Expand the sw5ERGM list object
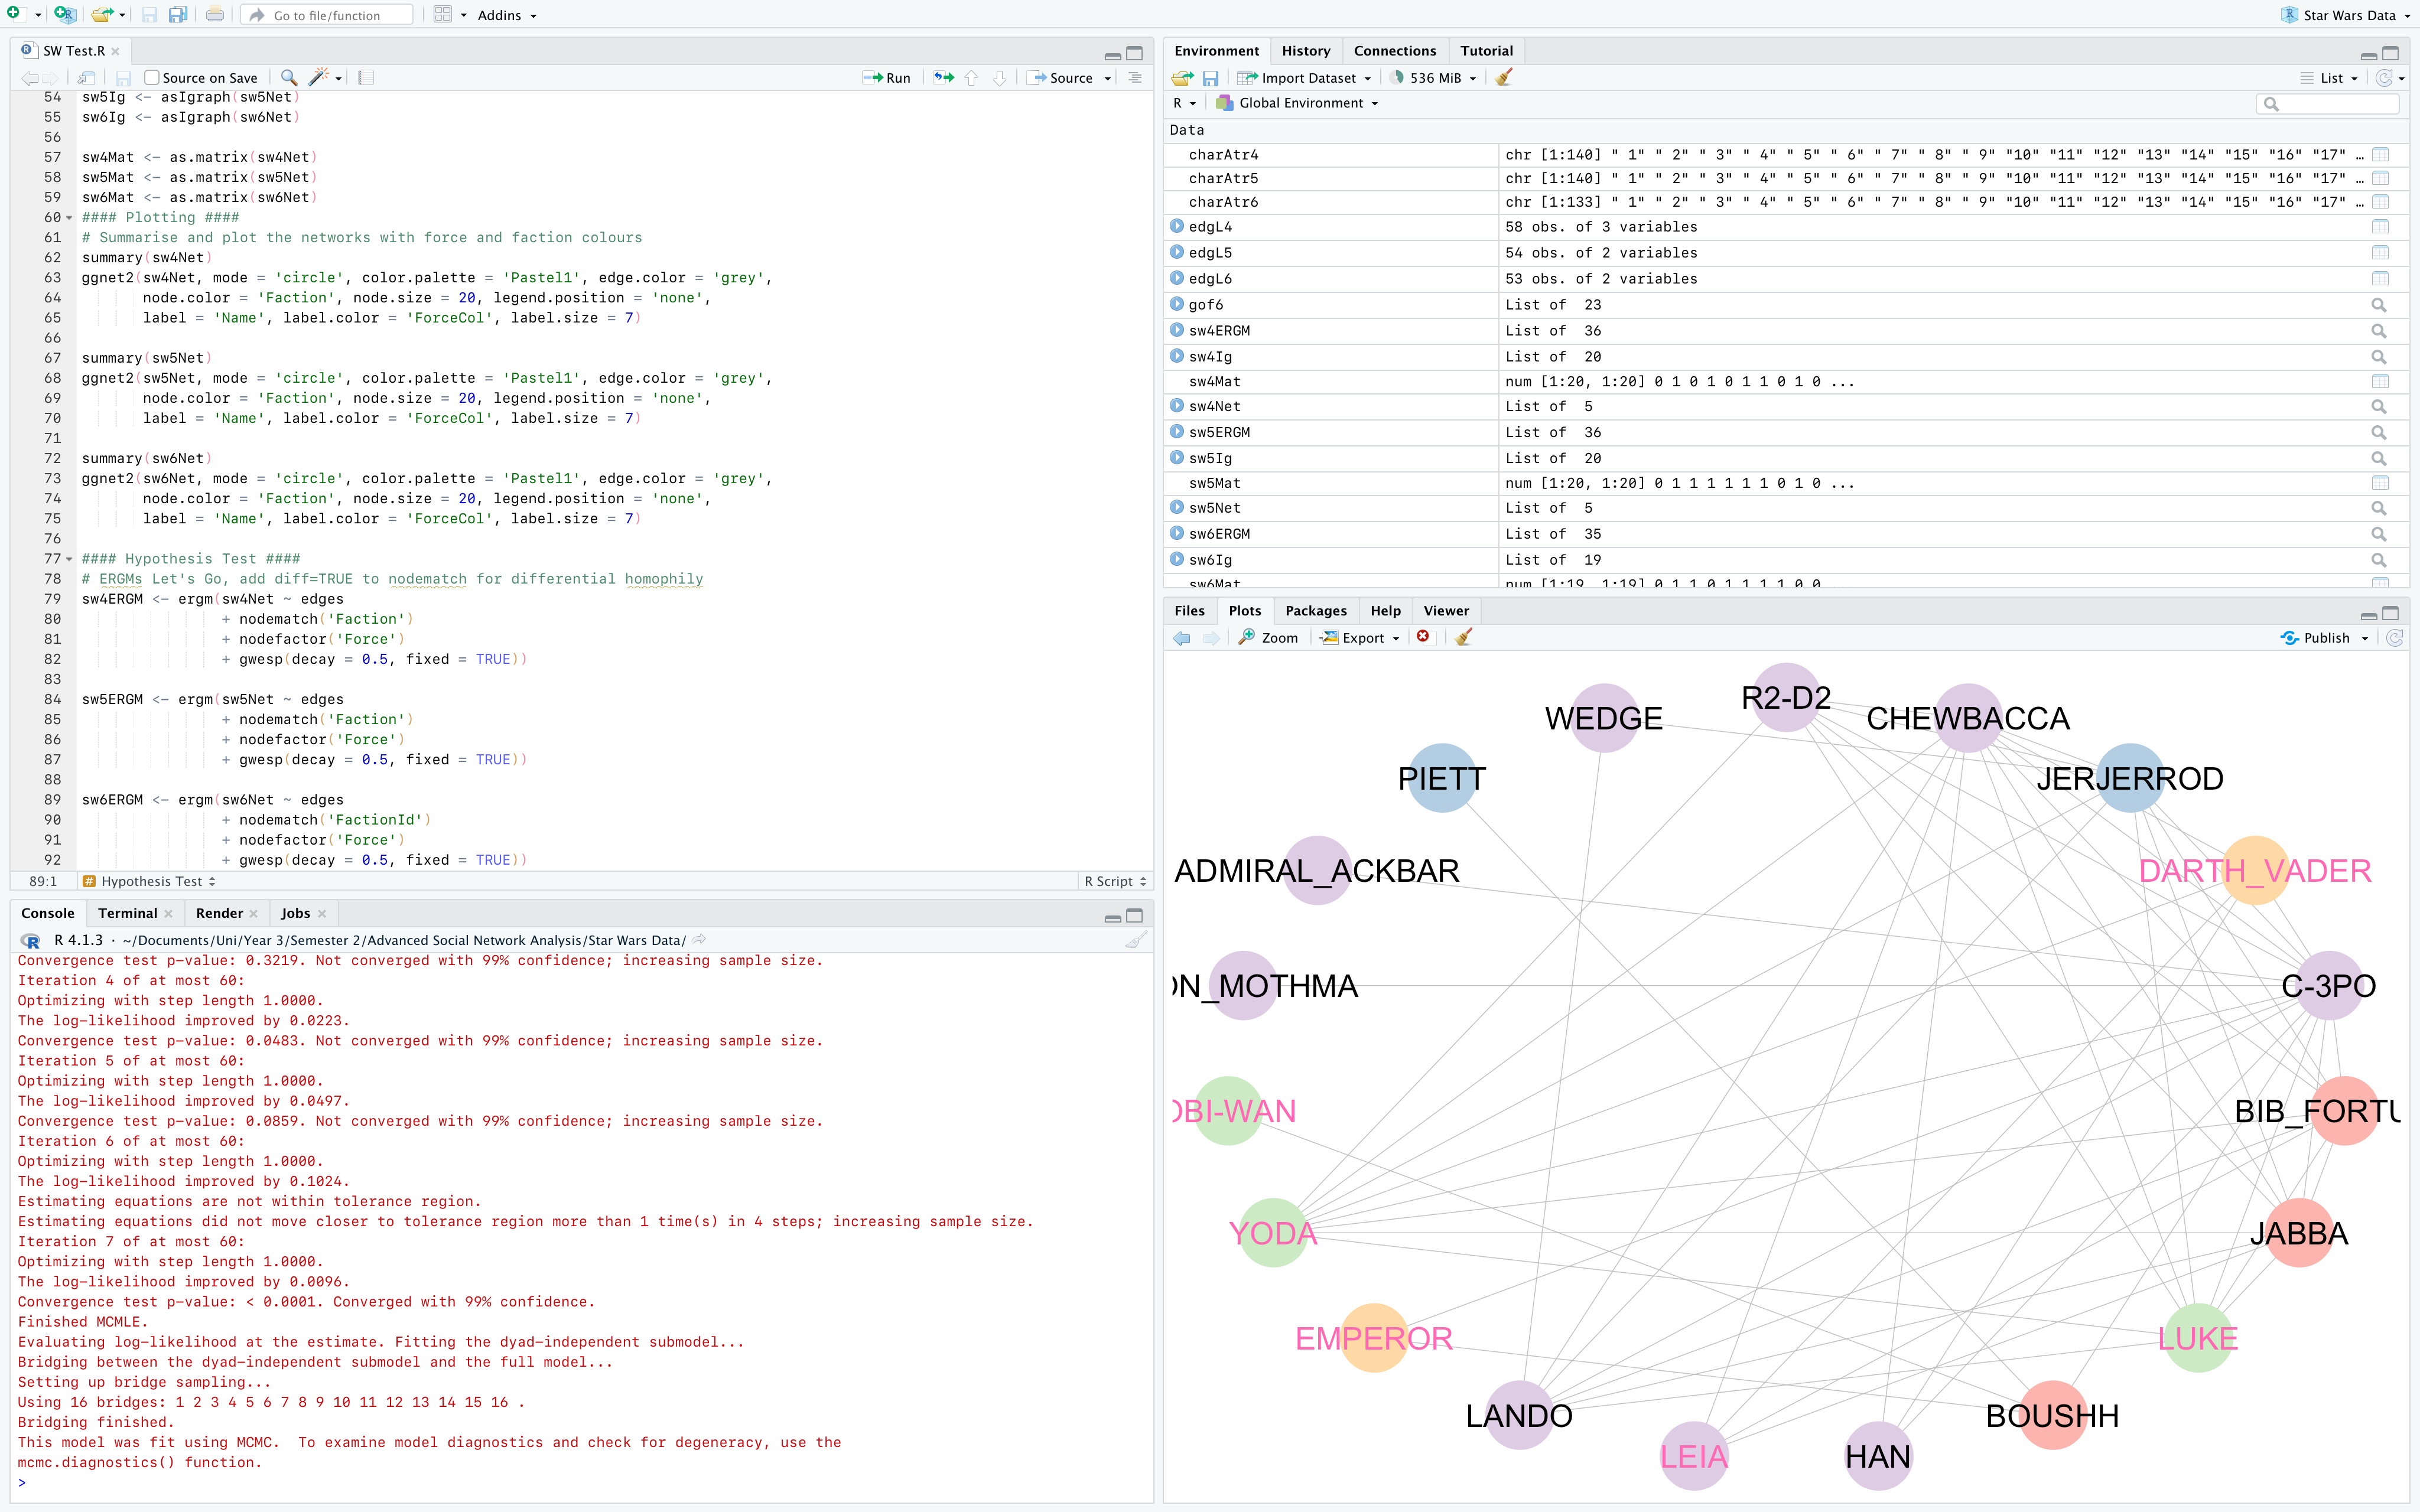Viewport: 2420px width, 1512px height. (1177, 432)
